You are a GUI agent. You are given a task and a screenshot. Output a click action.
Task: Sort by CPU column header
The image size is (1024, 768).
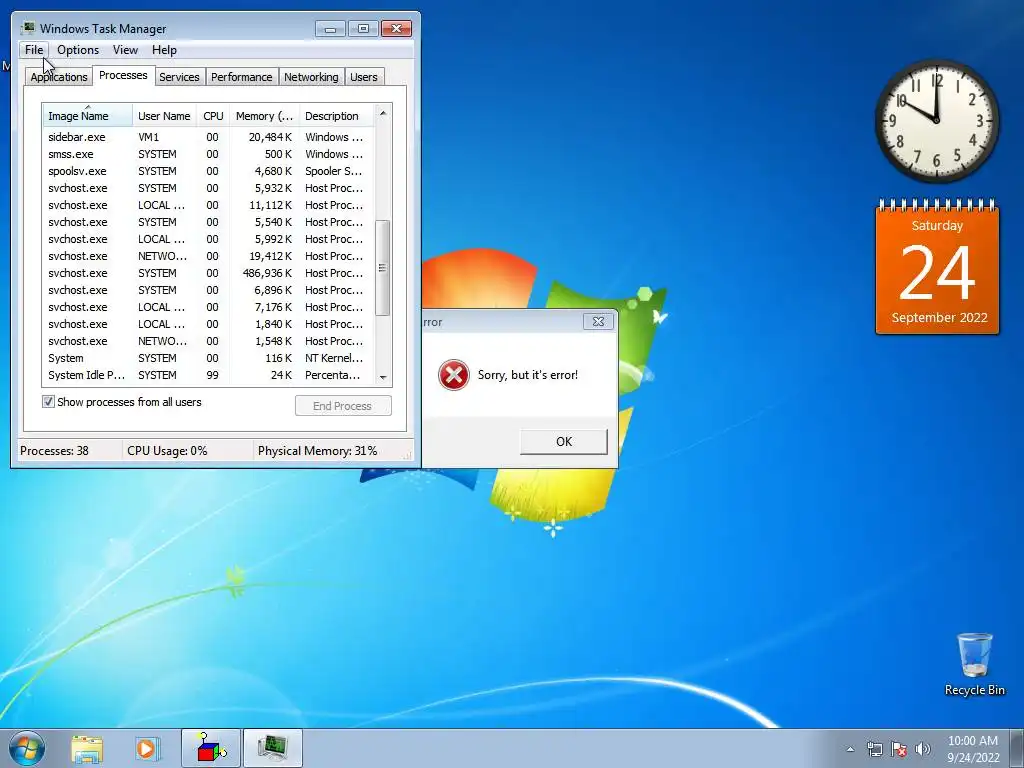point(213,116)
